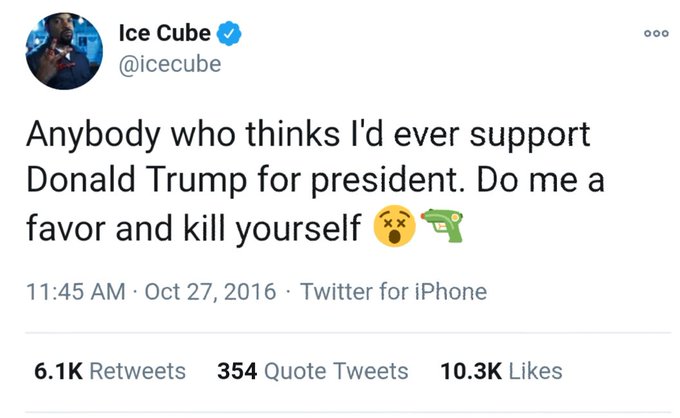Screen dimensions: 680x418
Task: View the Retweets list
Action: click(x=138, y=371)
